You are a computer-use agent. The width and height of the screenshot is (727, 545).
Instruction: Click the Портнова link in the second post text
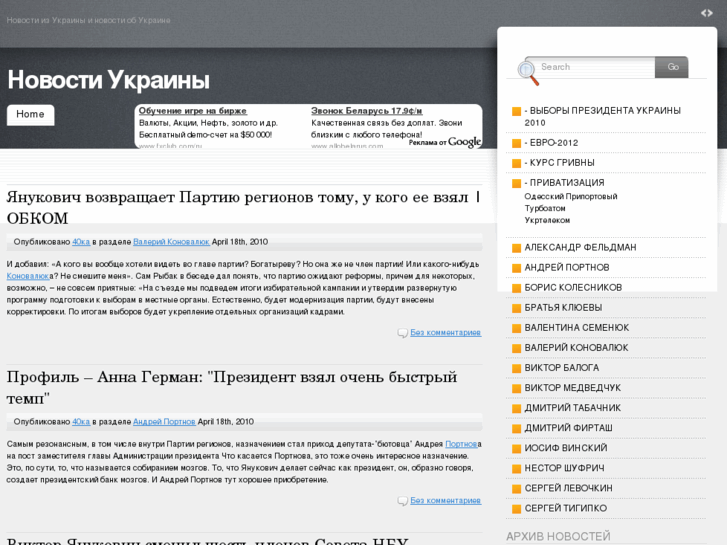click(461, 444)
